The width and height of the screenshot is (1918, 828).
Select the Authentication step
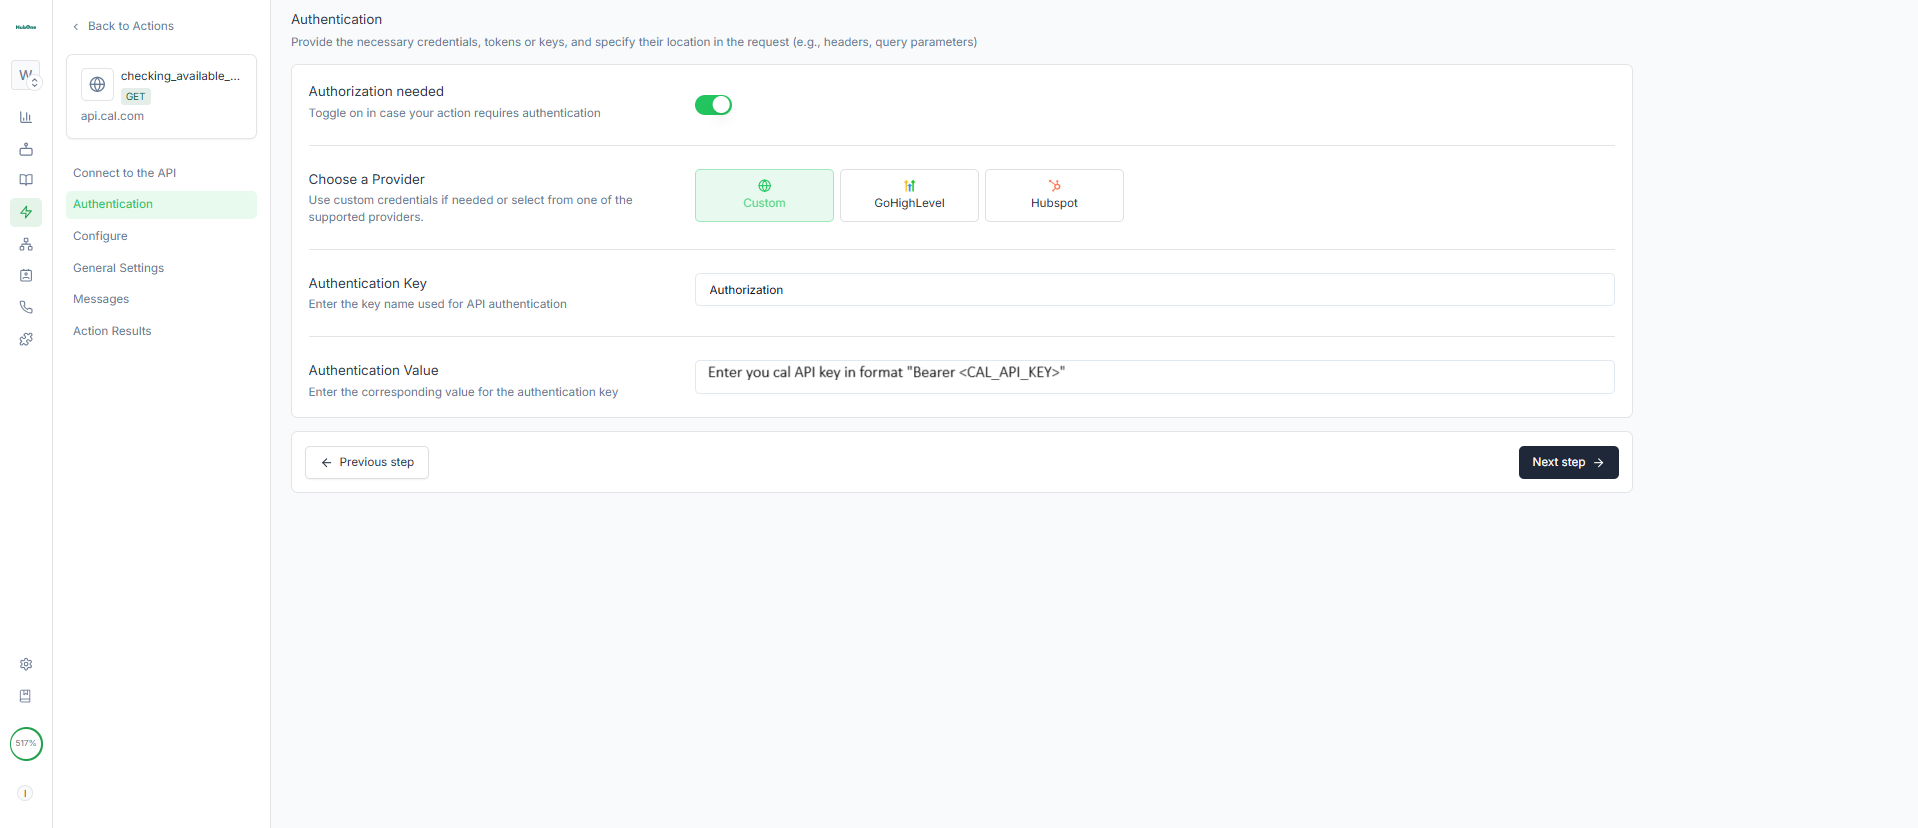161,204
